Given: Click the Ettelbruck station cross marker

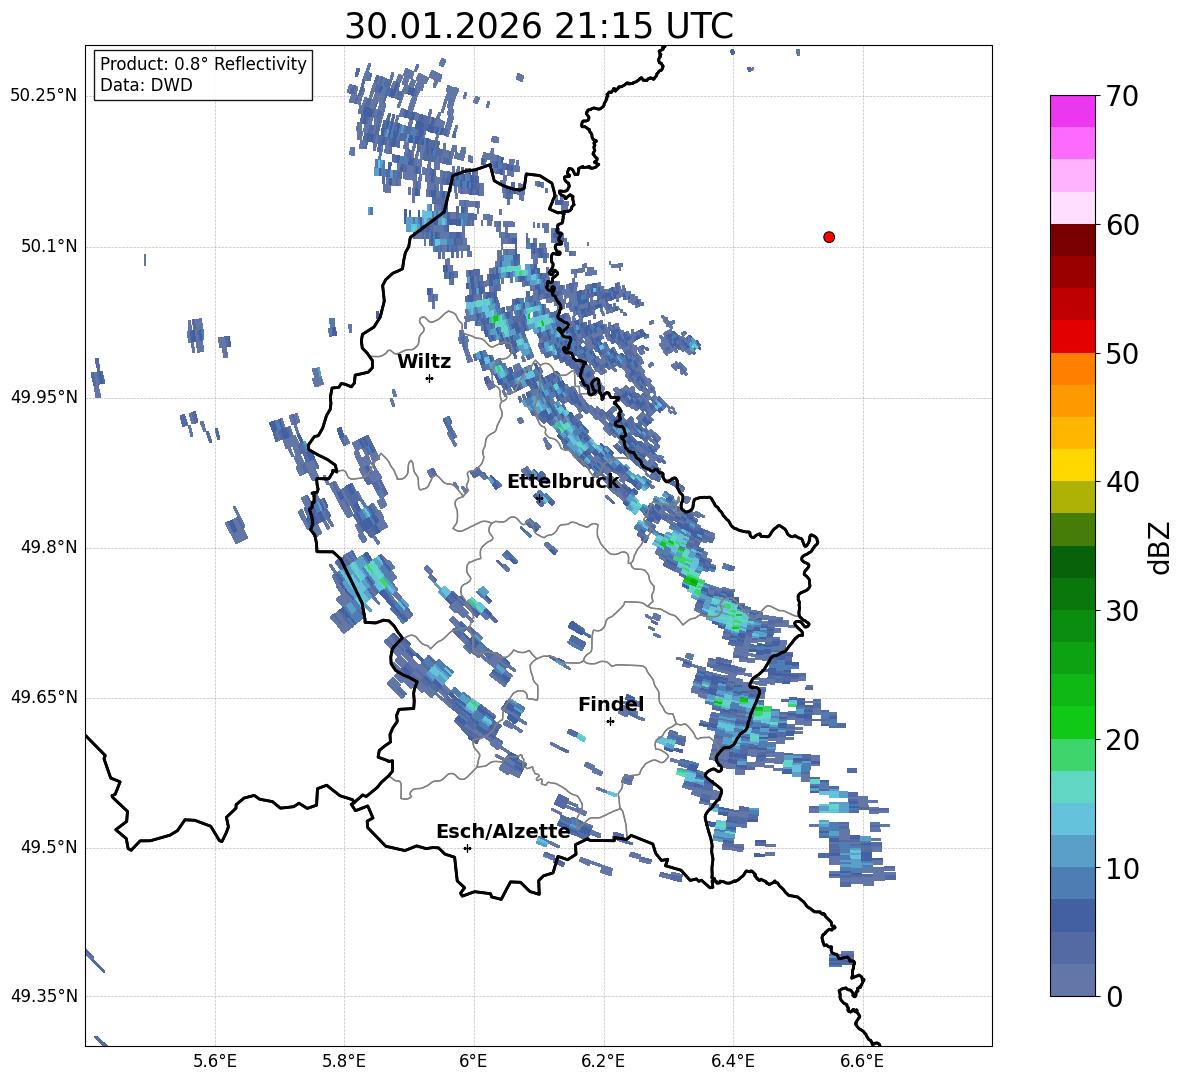Looking at the screenshot, I should point(538,498).
